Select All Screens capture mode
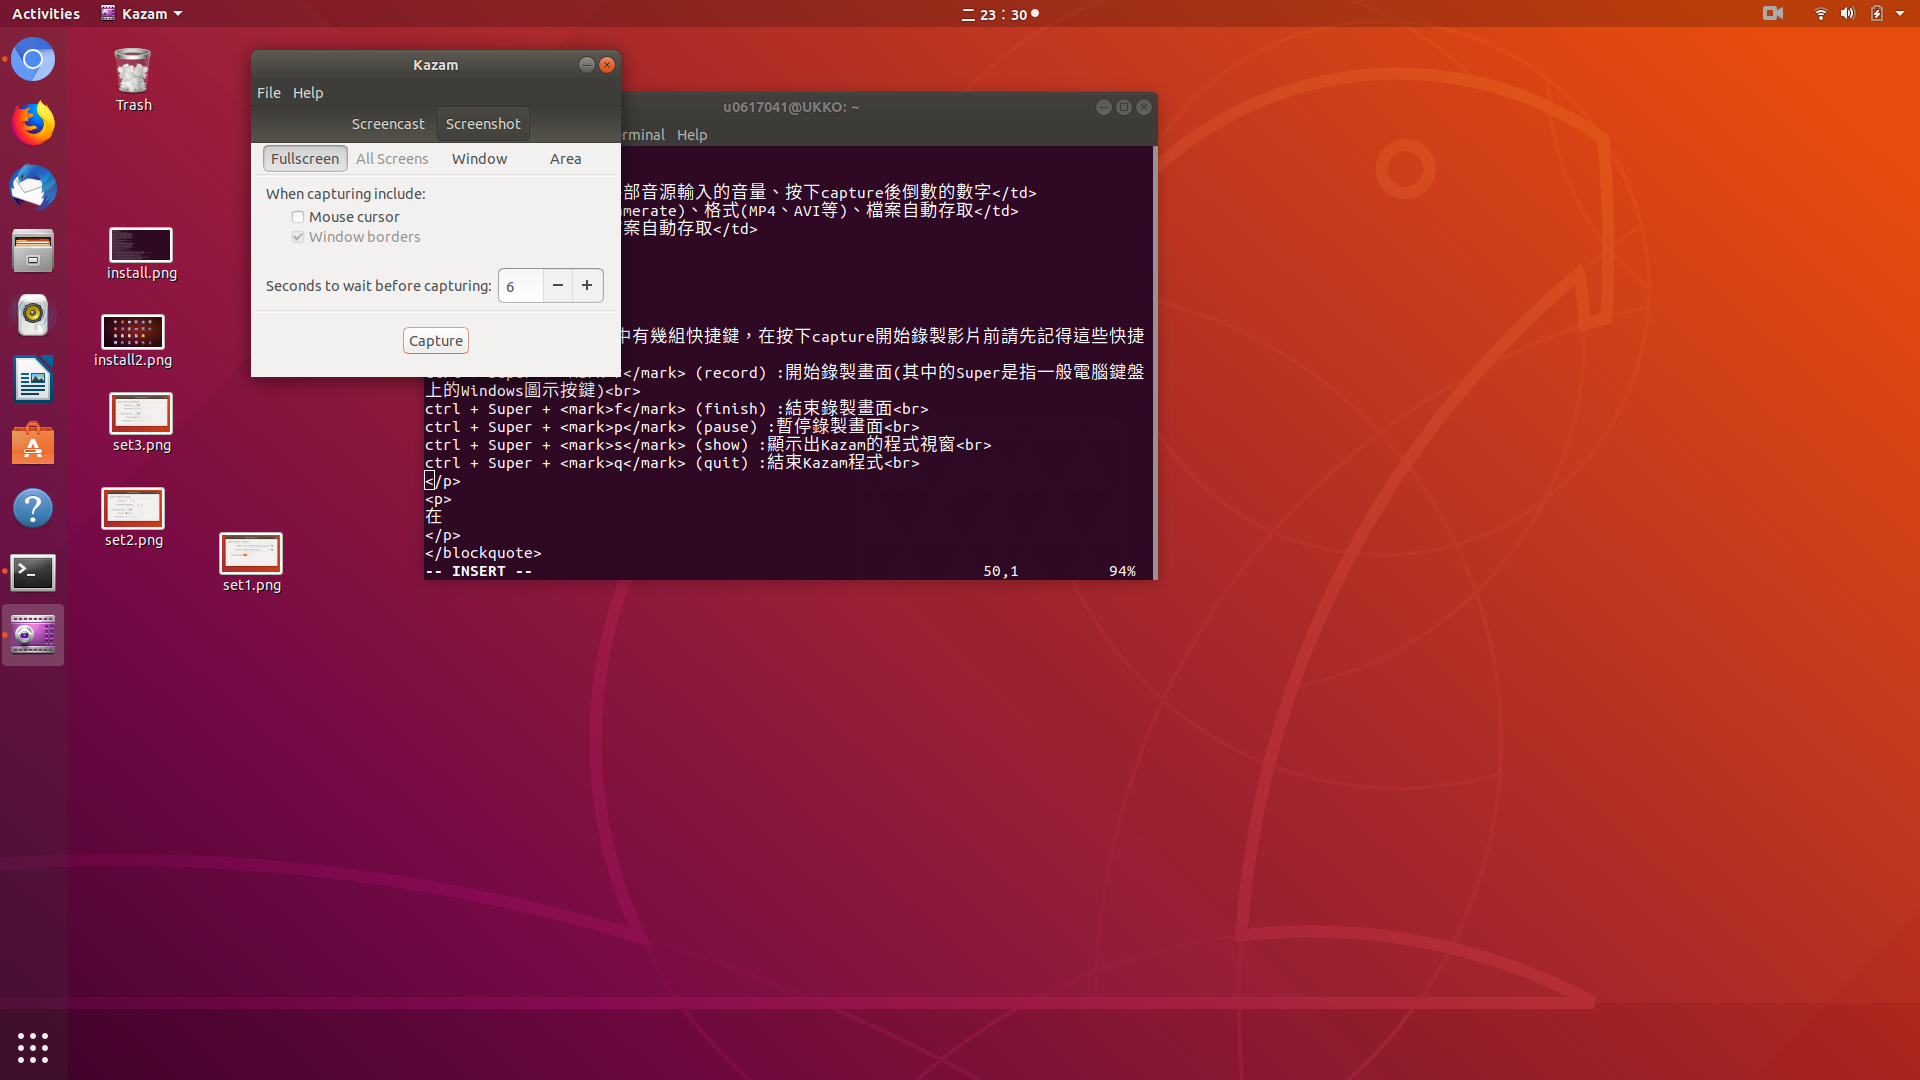Screen dimensions: 1920x1080 [392, 158]
